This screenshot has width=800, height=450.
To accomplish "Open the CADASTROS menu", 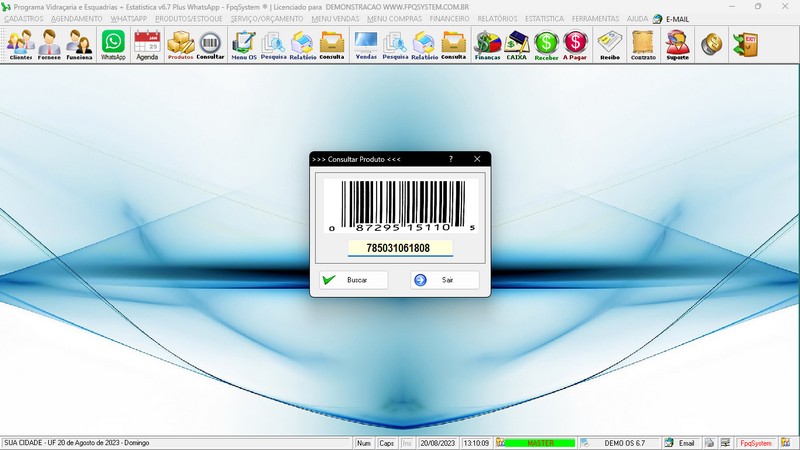I will 24,19.
